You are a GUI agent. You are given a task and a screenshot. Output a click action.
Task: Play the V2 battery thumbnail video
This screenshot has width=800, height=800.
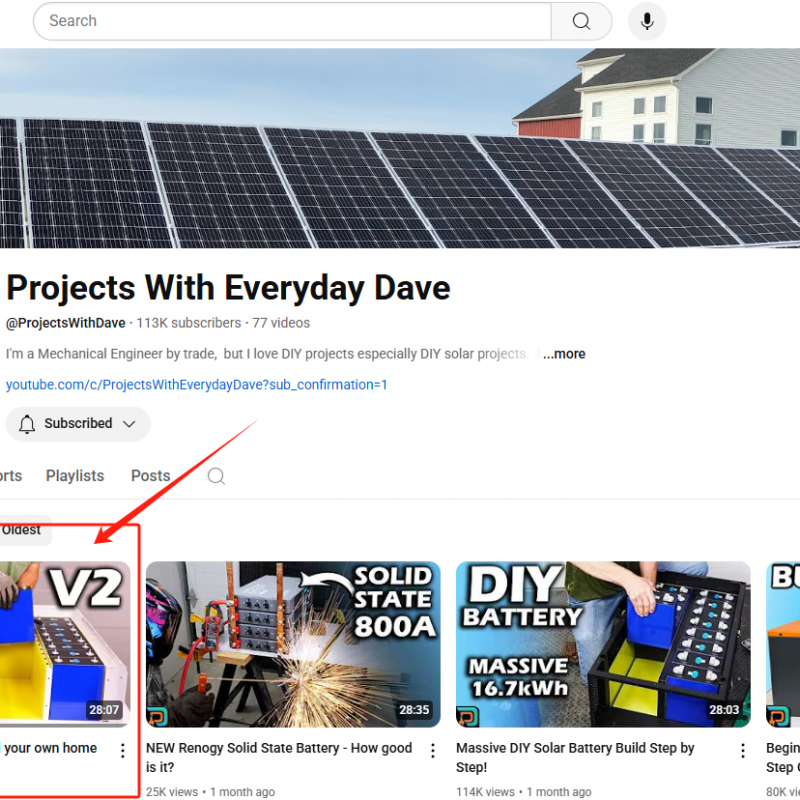[65, 644]
